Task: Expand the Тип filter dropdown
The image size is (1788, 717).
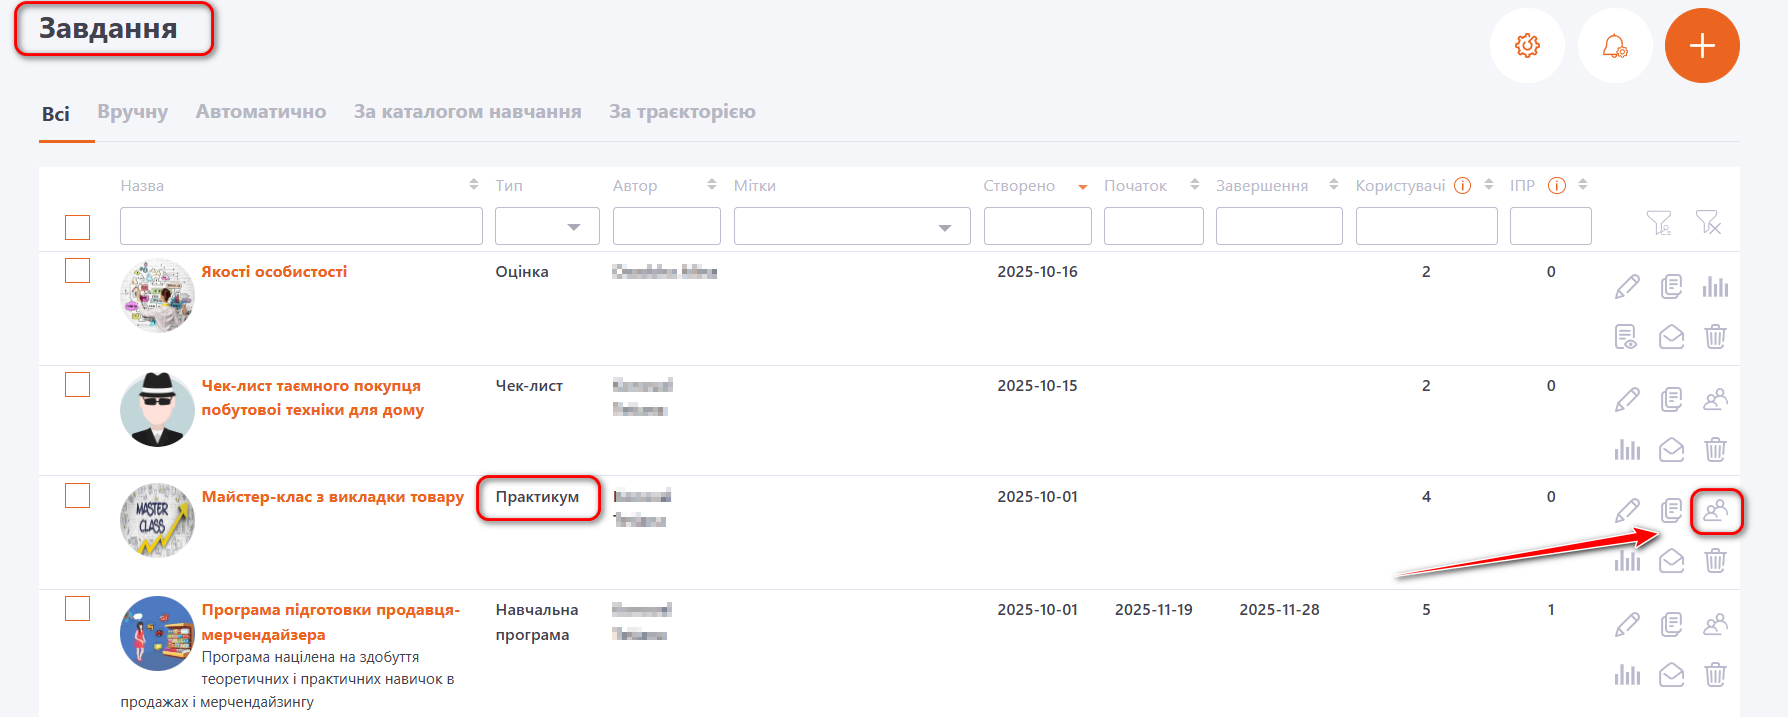Action: coord(573,227)
